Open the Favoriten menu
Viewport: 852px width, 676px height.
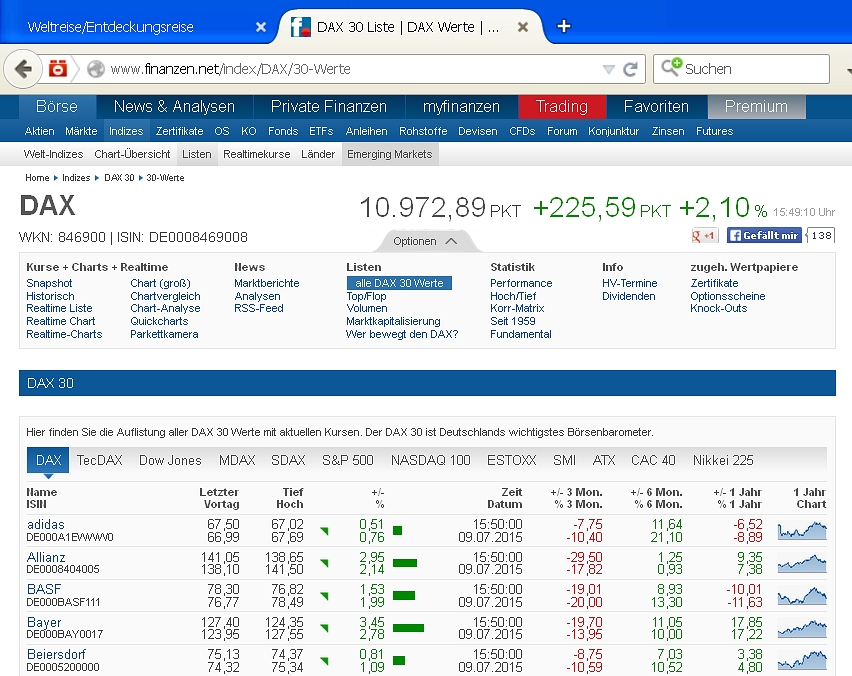coord(656,107)
